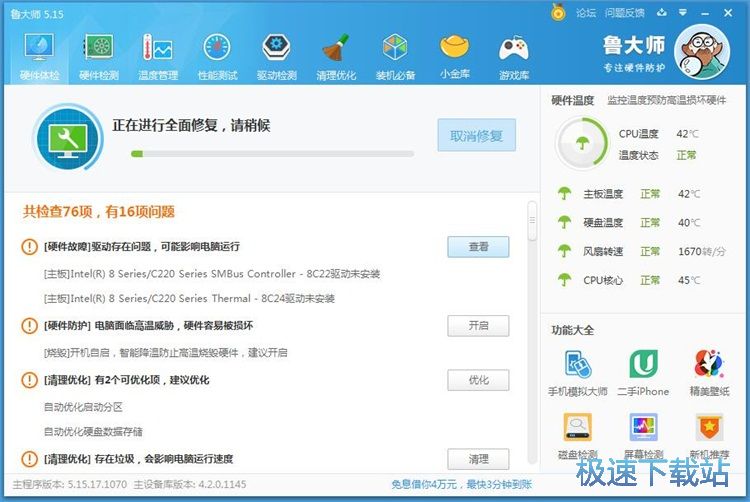The width and height of the screenshot is (750, 502).
Task: Click the 鲁大师 mascot avatar
Action: 702,52
